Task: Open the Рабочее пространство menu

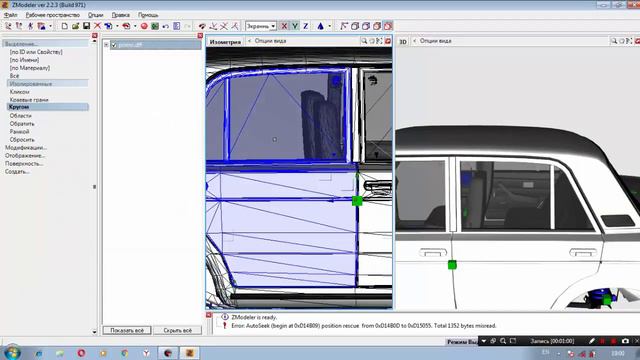Action: pos(53,15)
